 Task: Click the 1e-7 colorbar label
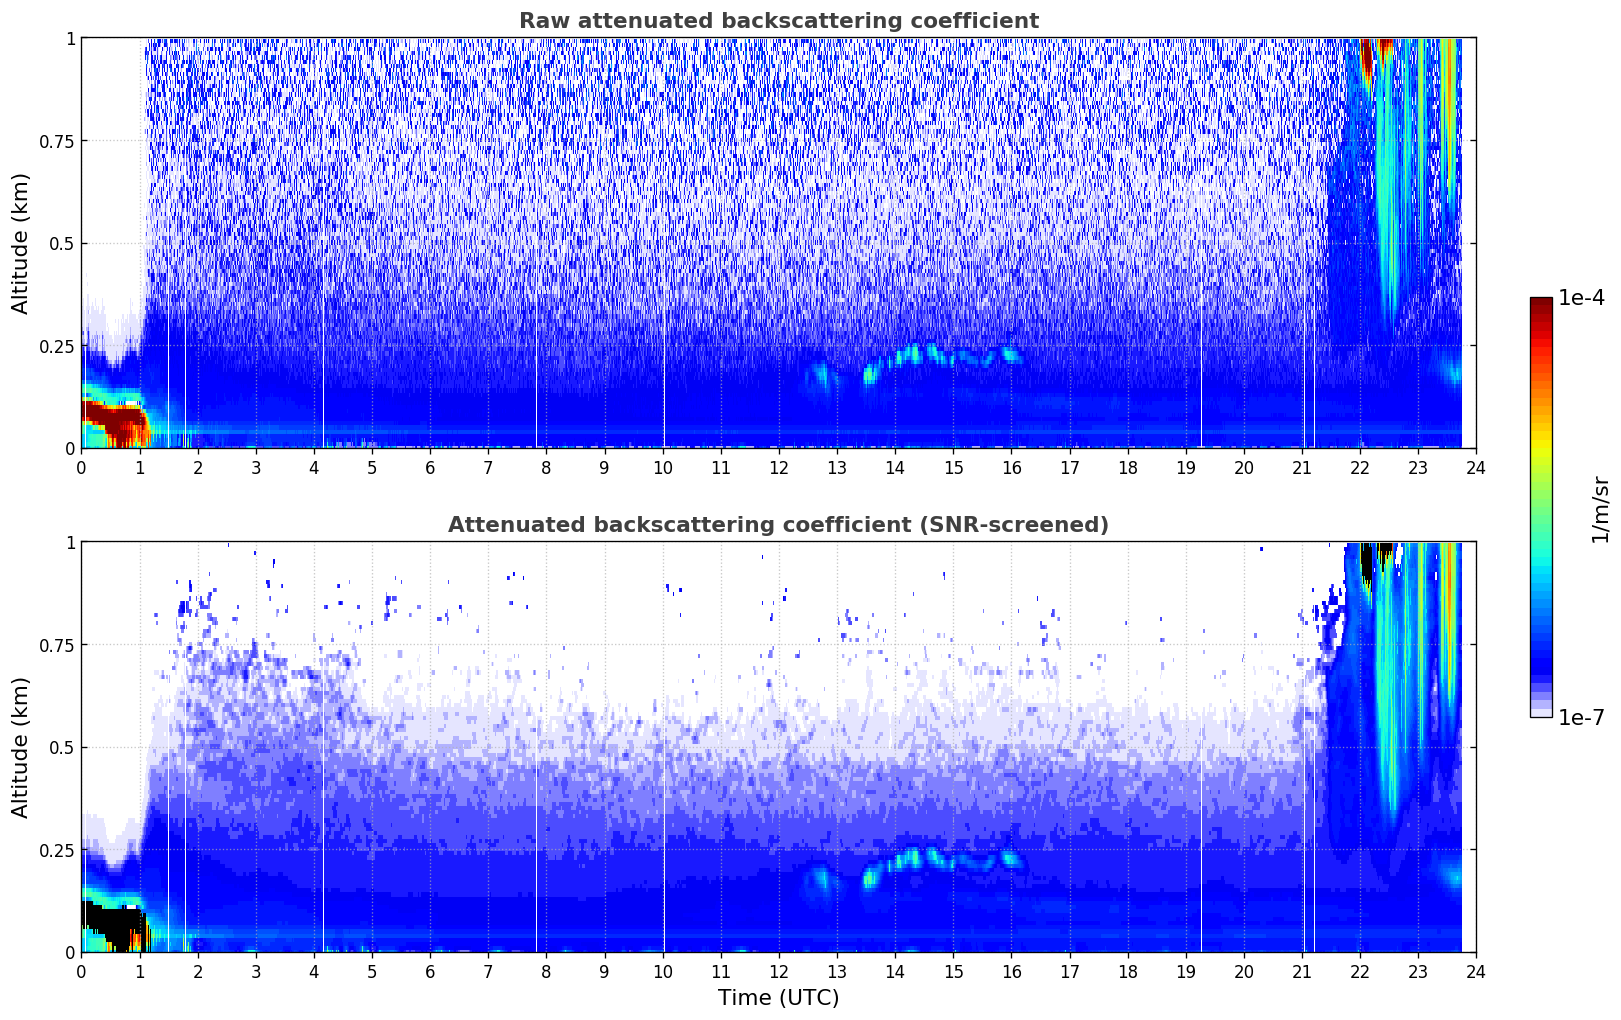coord(1581,717)
